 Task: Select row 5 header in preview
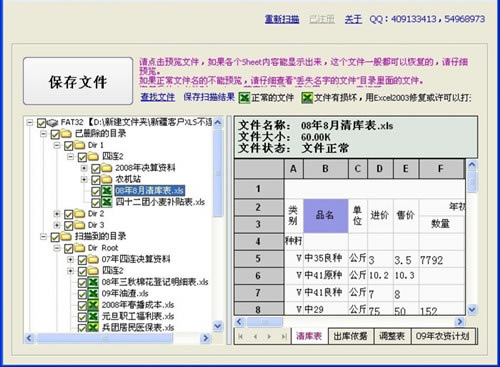[258, 259]
